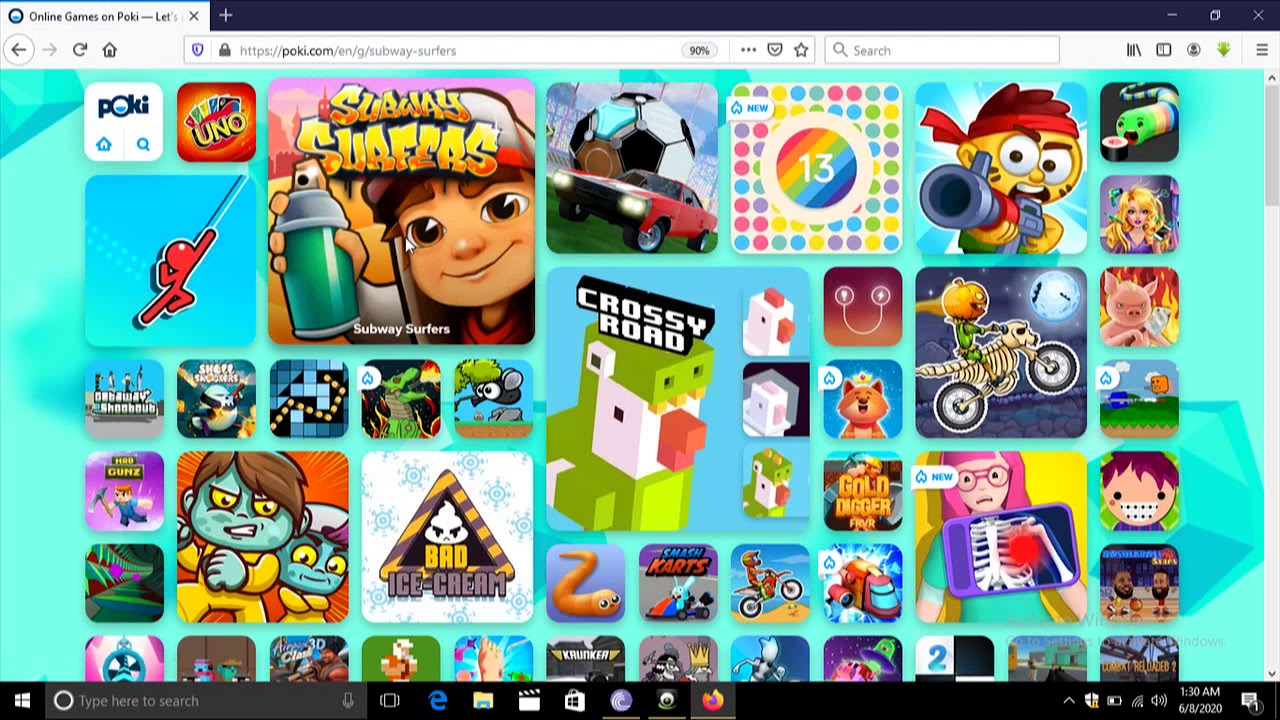Open the zombie family game tile
Viewport: 1280px width, 720px height.
[x=263, y=537]
